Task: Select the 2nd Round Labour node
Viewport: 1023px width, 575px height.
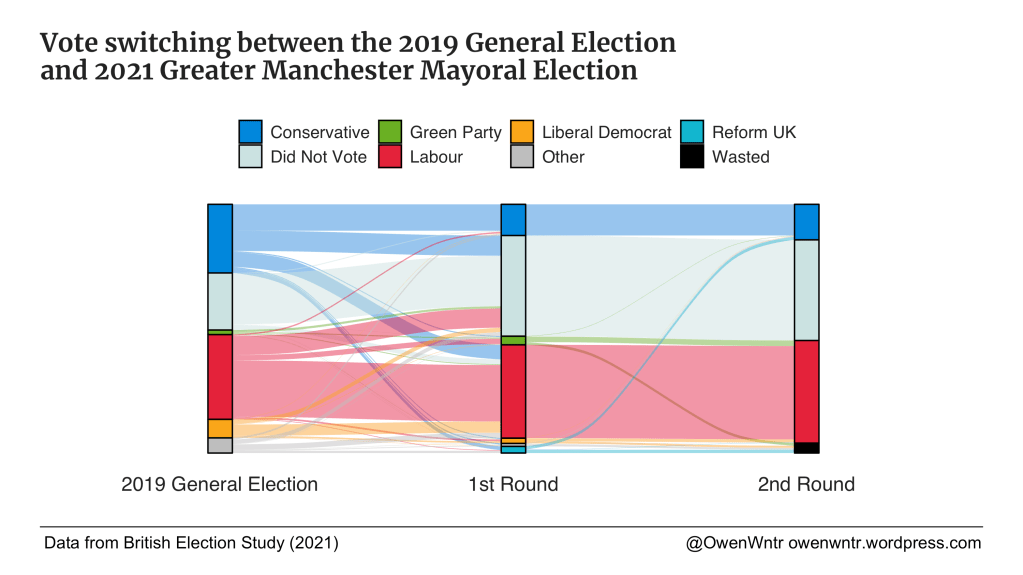Action: point(806,391)
